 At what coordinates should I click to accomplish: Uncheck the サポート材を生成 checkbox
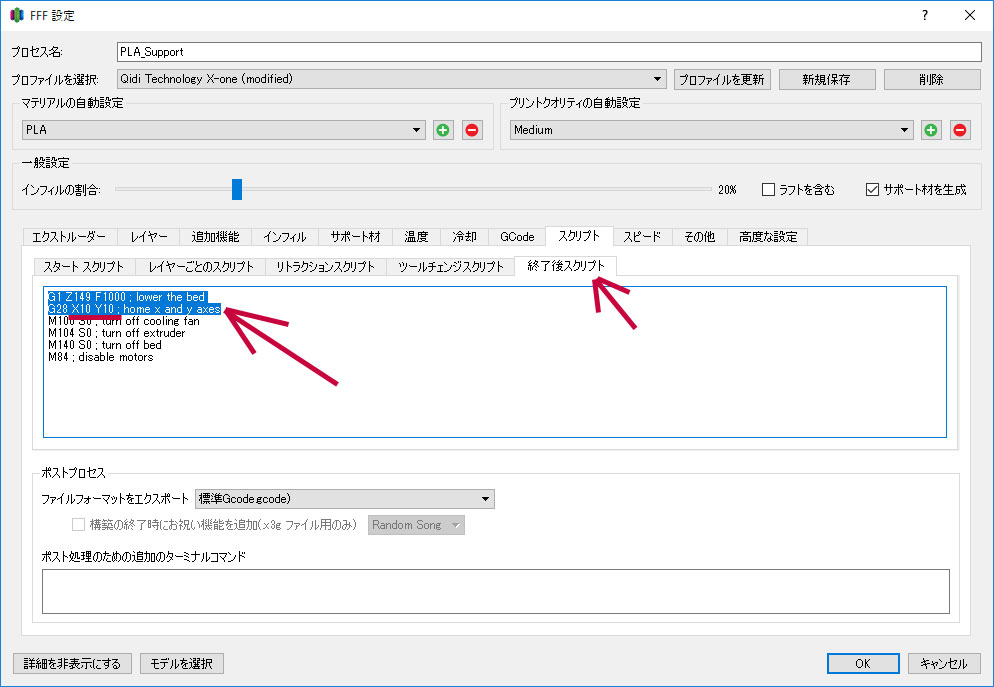[872, 189]
